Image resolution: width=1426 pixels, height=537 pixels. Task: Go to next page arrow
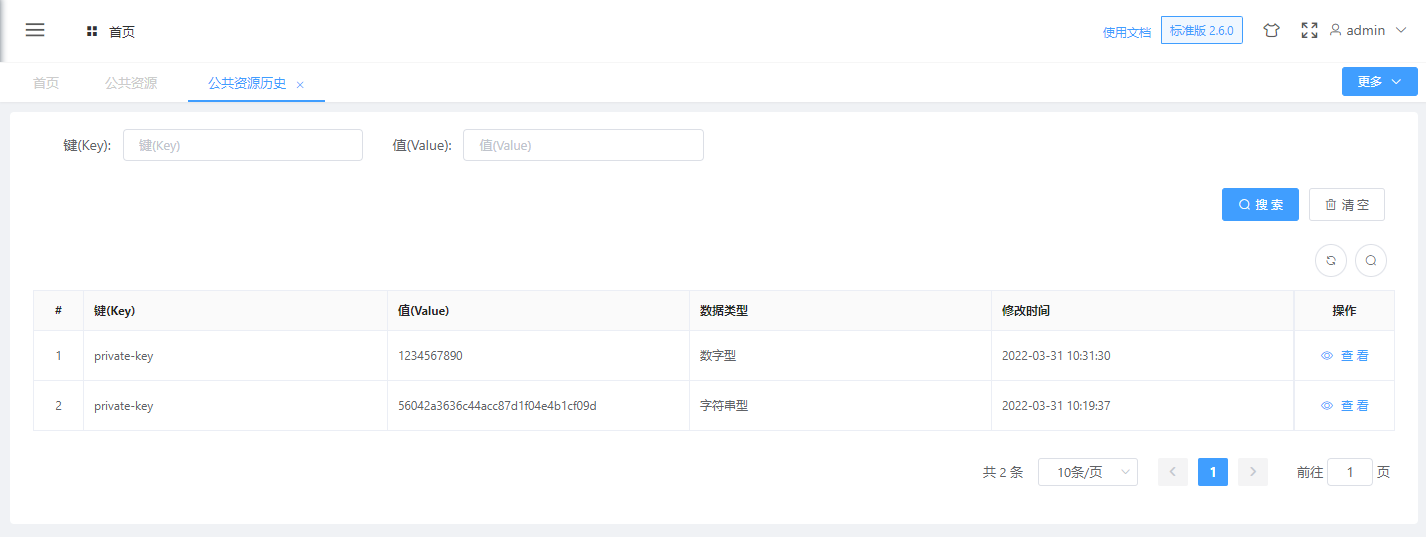click(1253, 472)
